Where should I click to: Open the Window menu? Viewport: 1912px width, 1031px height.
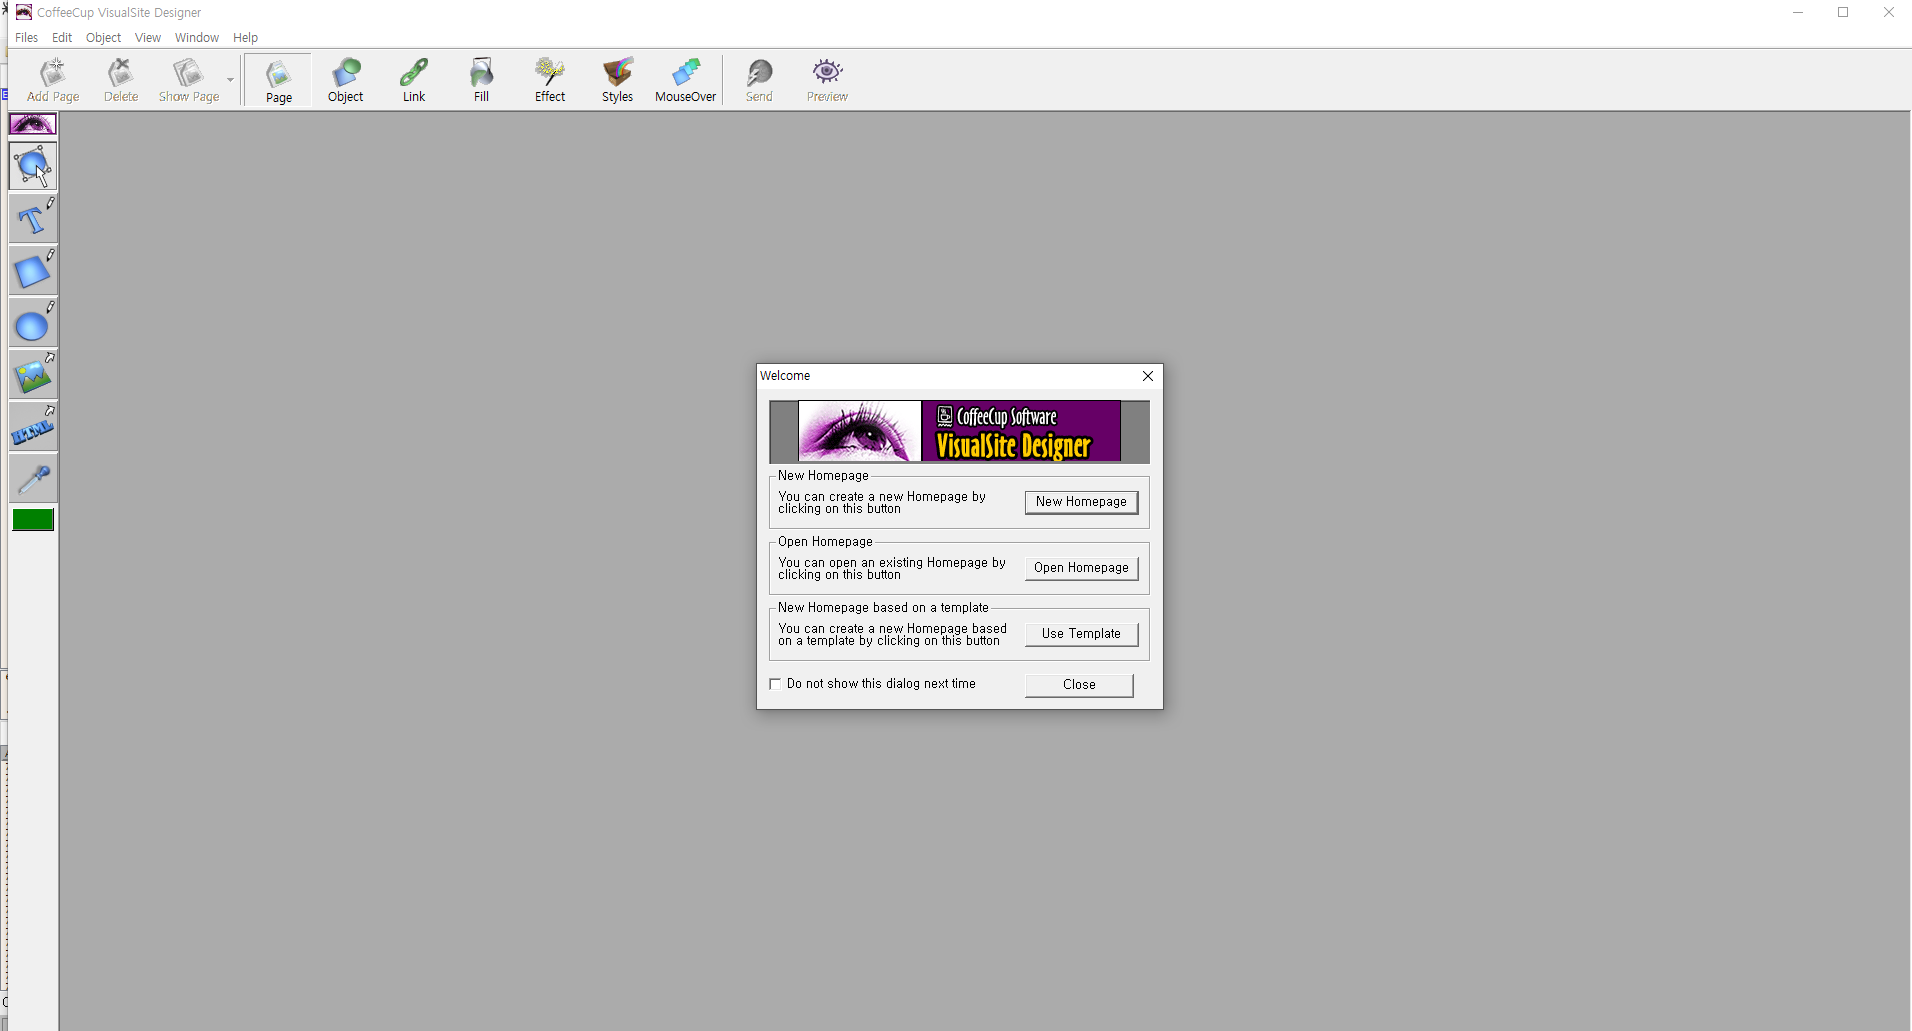(x=197, y=38)
